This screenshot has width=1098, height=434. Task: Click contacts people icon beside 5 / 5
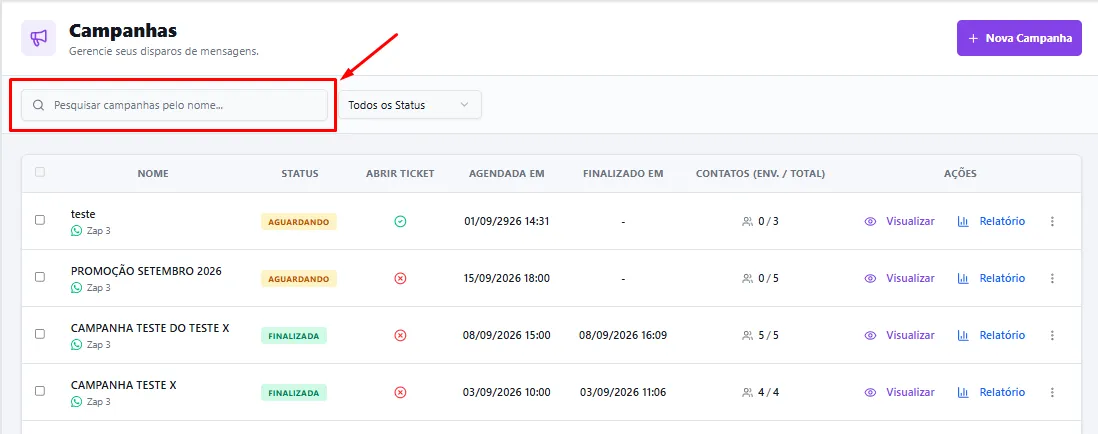(x=747, y=335)
